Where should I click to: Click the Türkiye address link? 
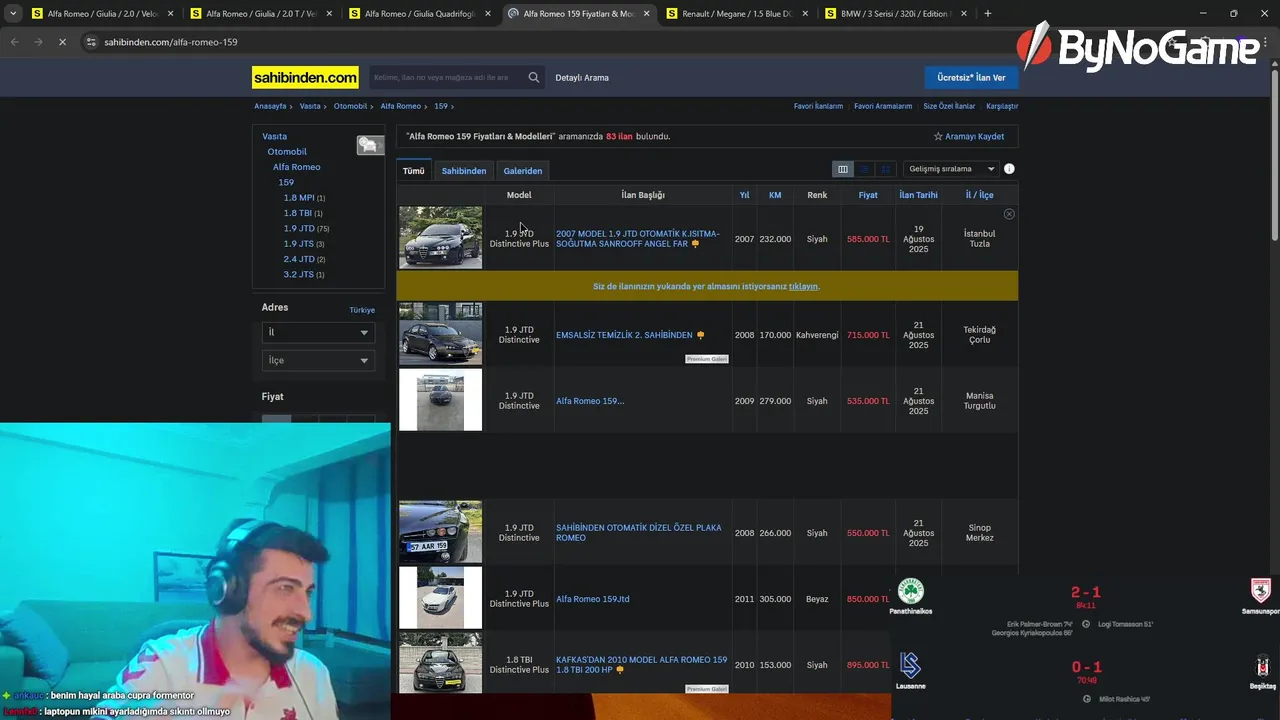[x=362, y=310]
